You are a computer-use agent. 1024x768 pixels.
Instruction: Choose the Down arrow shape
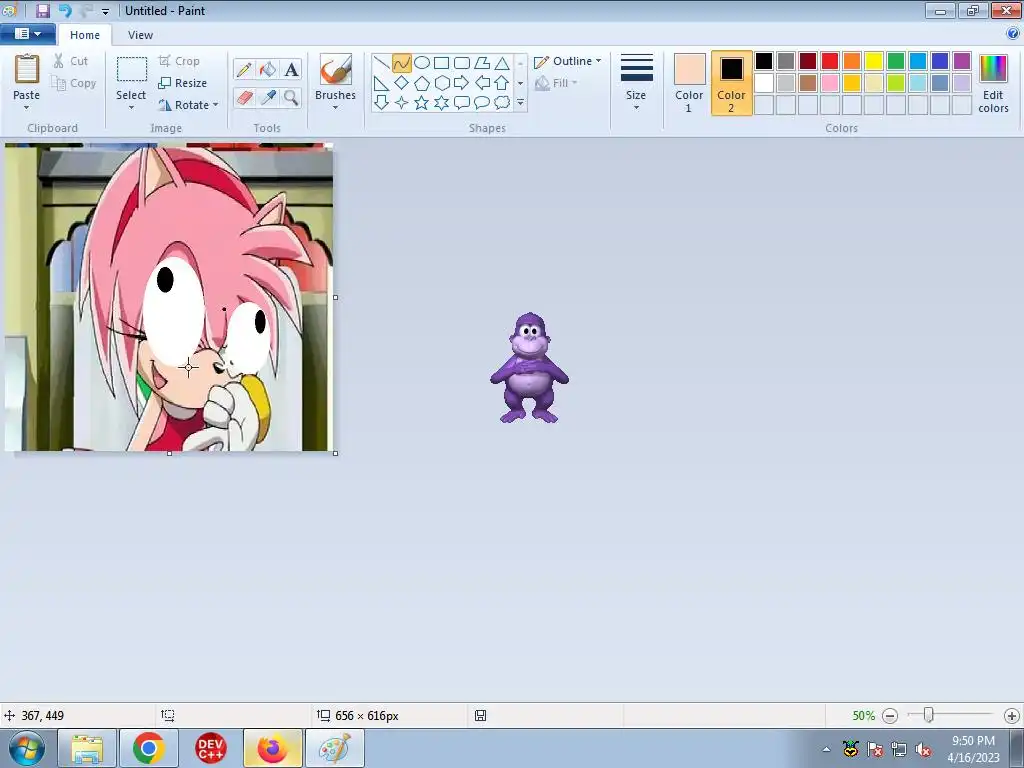tap(381, 103)
